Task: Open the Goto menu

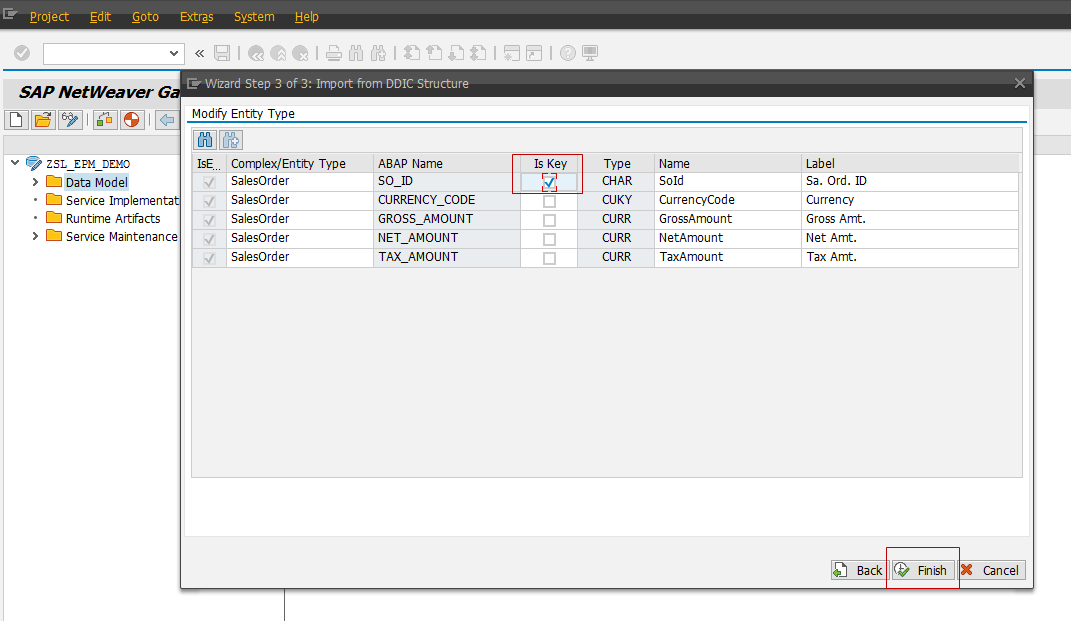Action: click(x=145, y=16)
